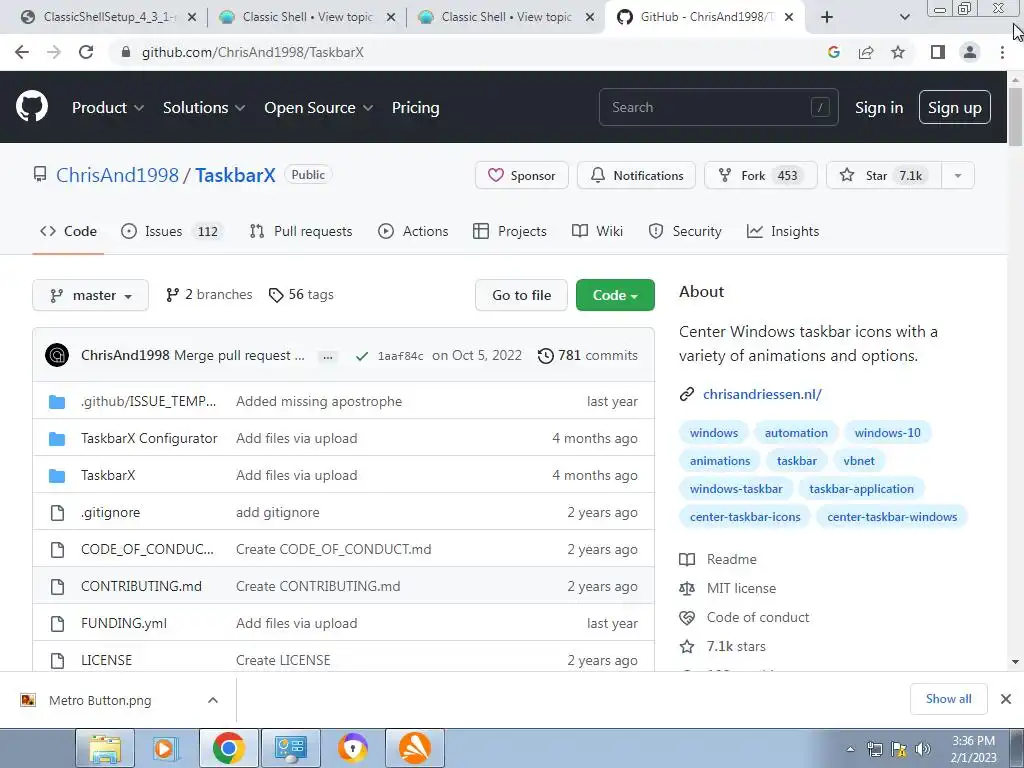
Task: Click Chrome icon in taskbar
Action: (228, 748)
